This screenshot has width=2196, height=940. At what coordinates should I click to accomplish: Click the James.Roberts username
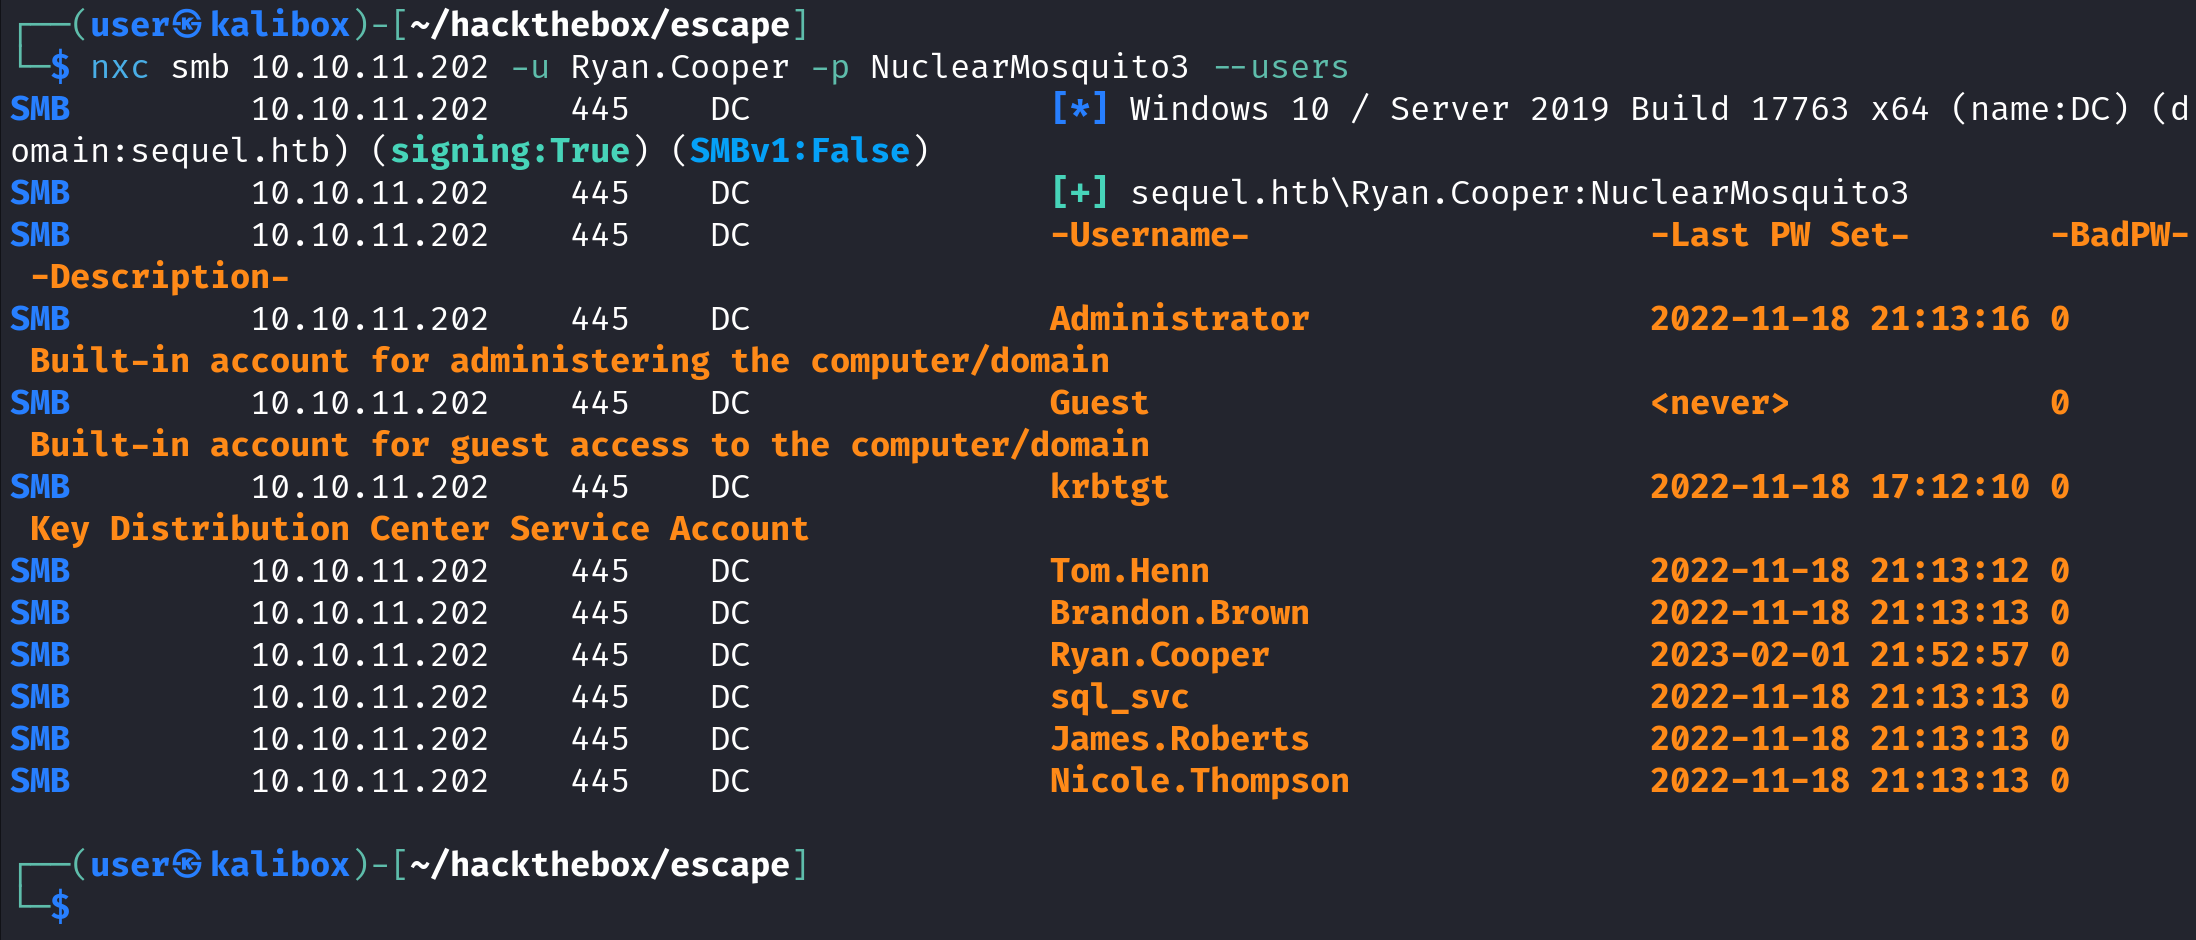tap(1179, 739)
